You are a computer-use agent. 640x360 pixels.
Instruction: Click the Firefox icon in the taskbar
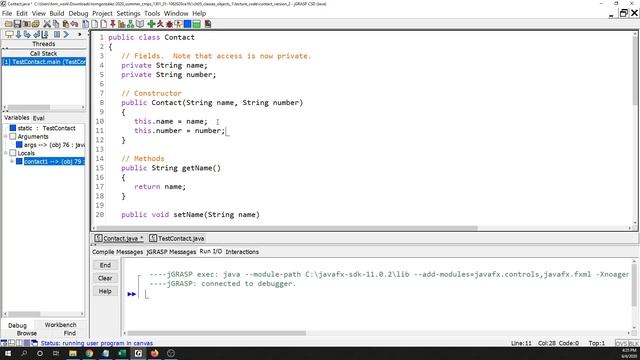coord(154,353)
